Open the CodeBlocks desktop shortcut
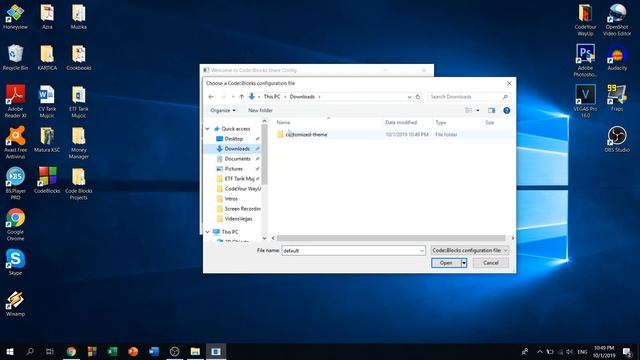This screenshot has height=360, width=640. pyautogui.click(x=47, y=180)
